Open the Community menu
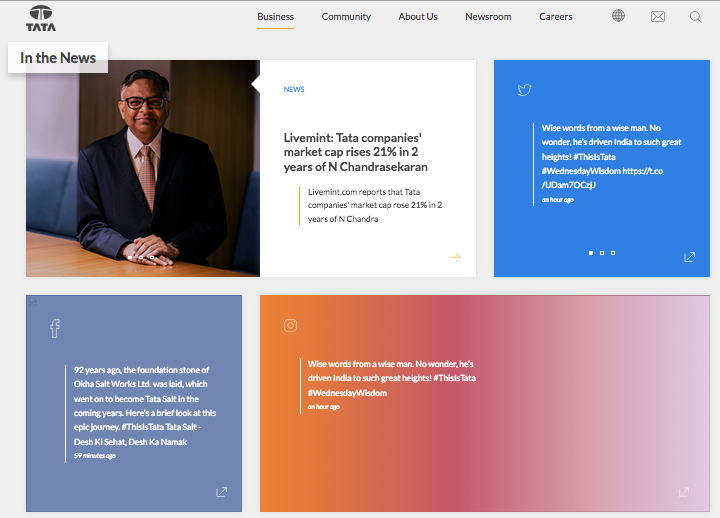Viewport: 720px width, 518px height. point(346,17)
